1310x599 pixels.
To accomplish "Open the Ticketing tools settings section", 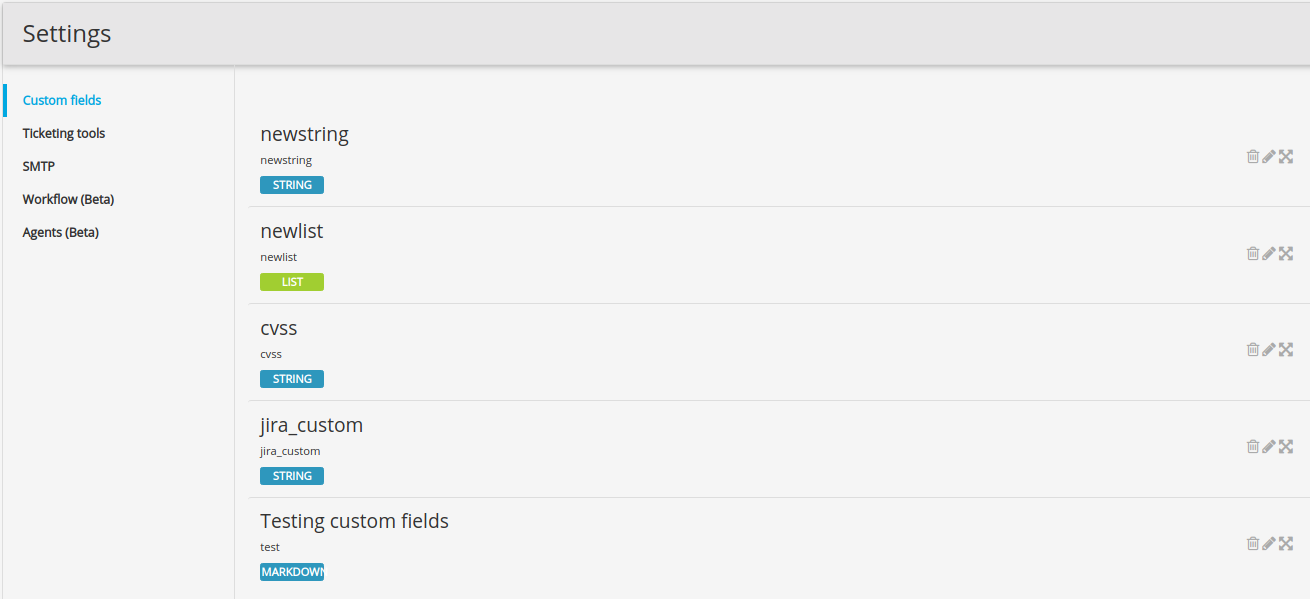I will [64, 133].
